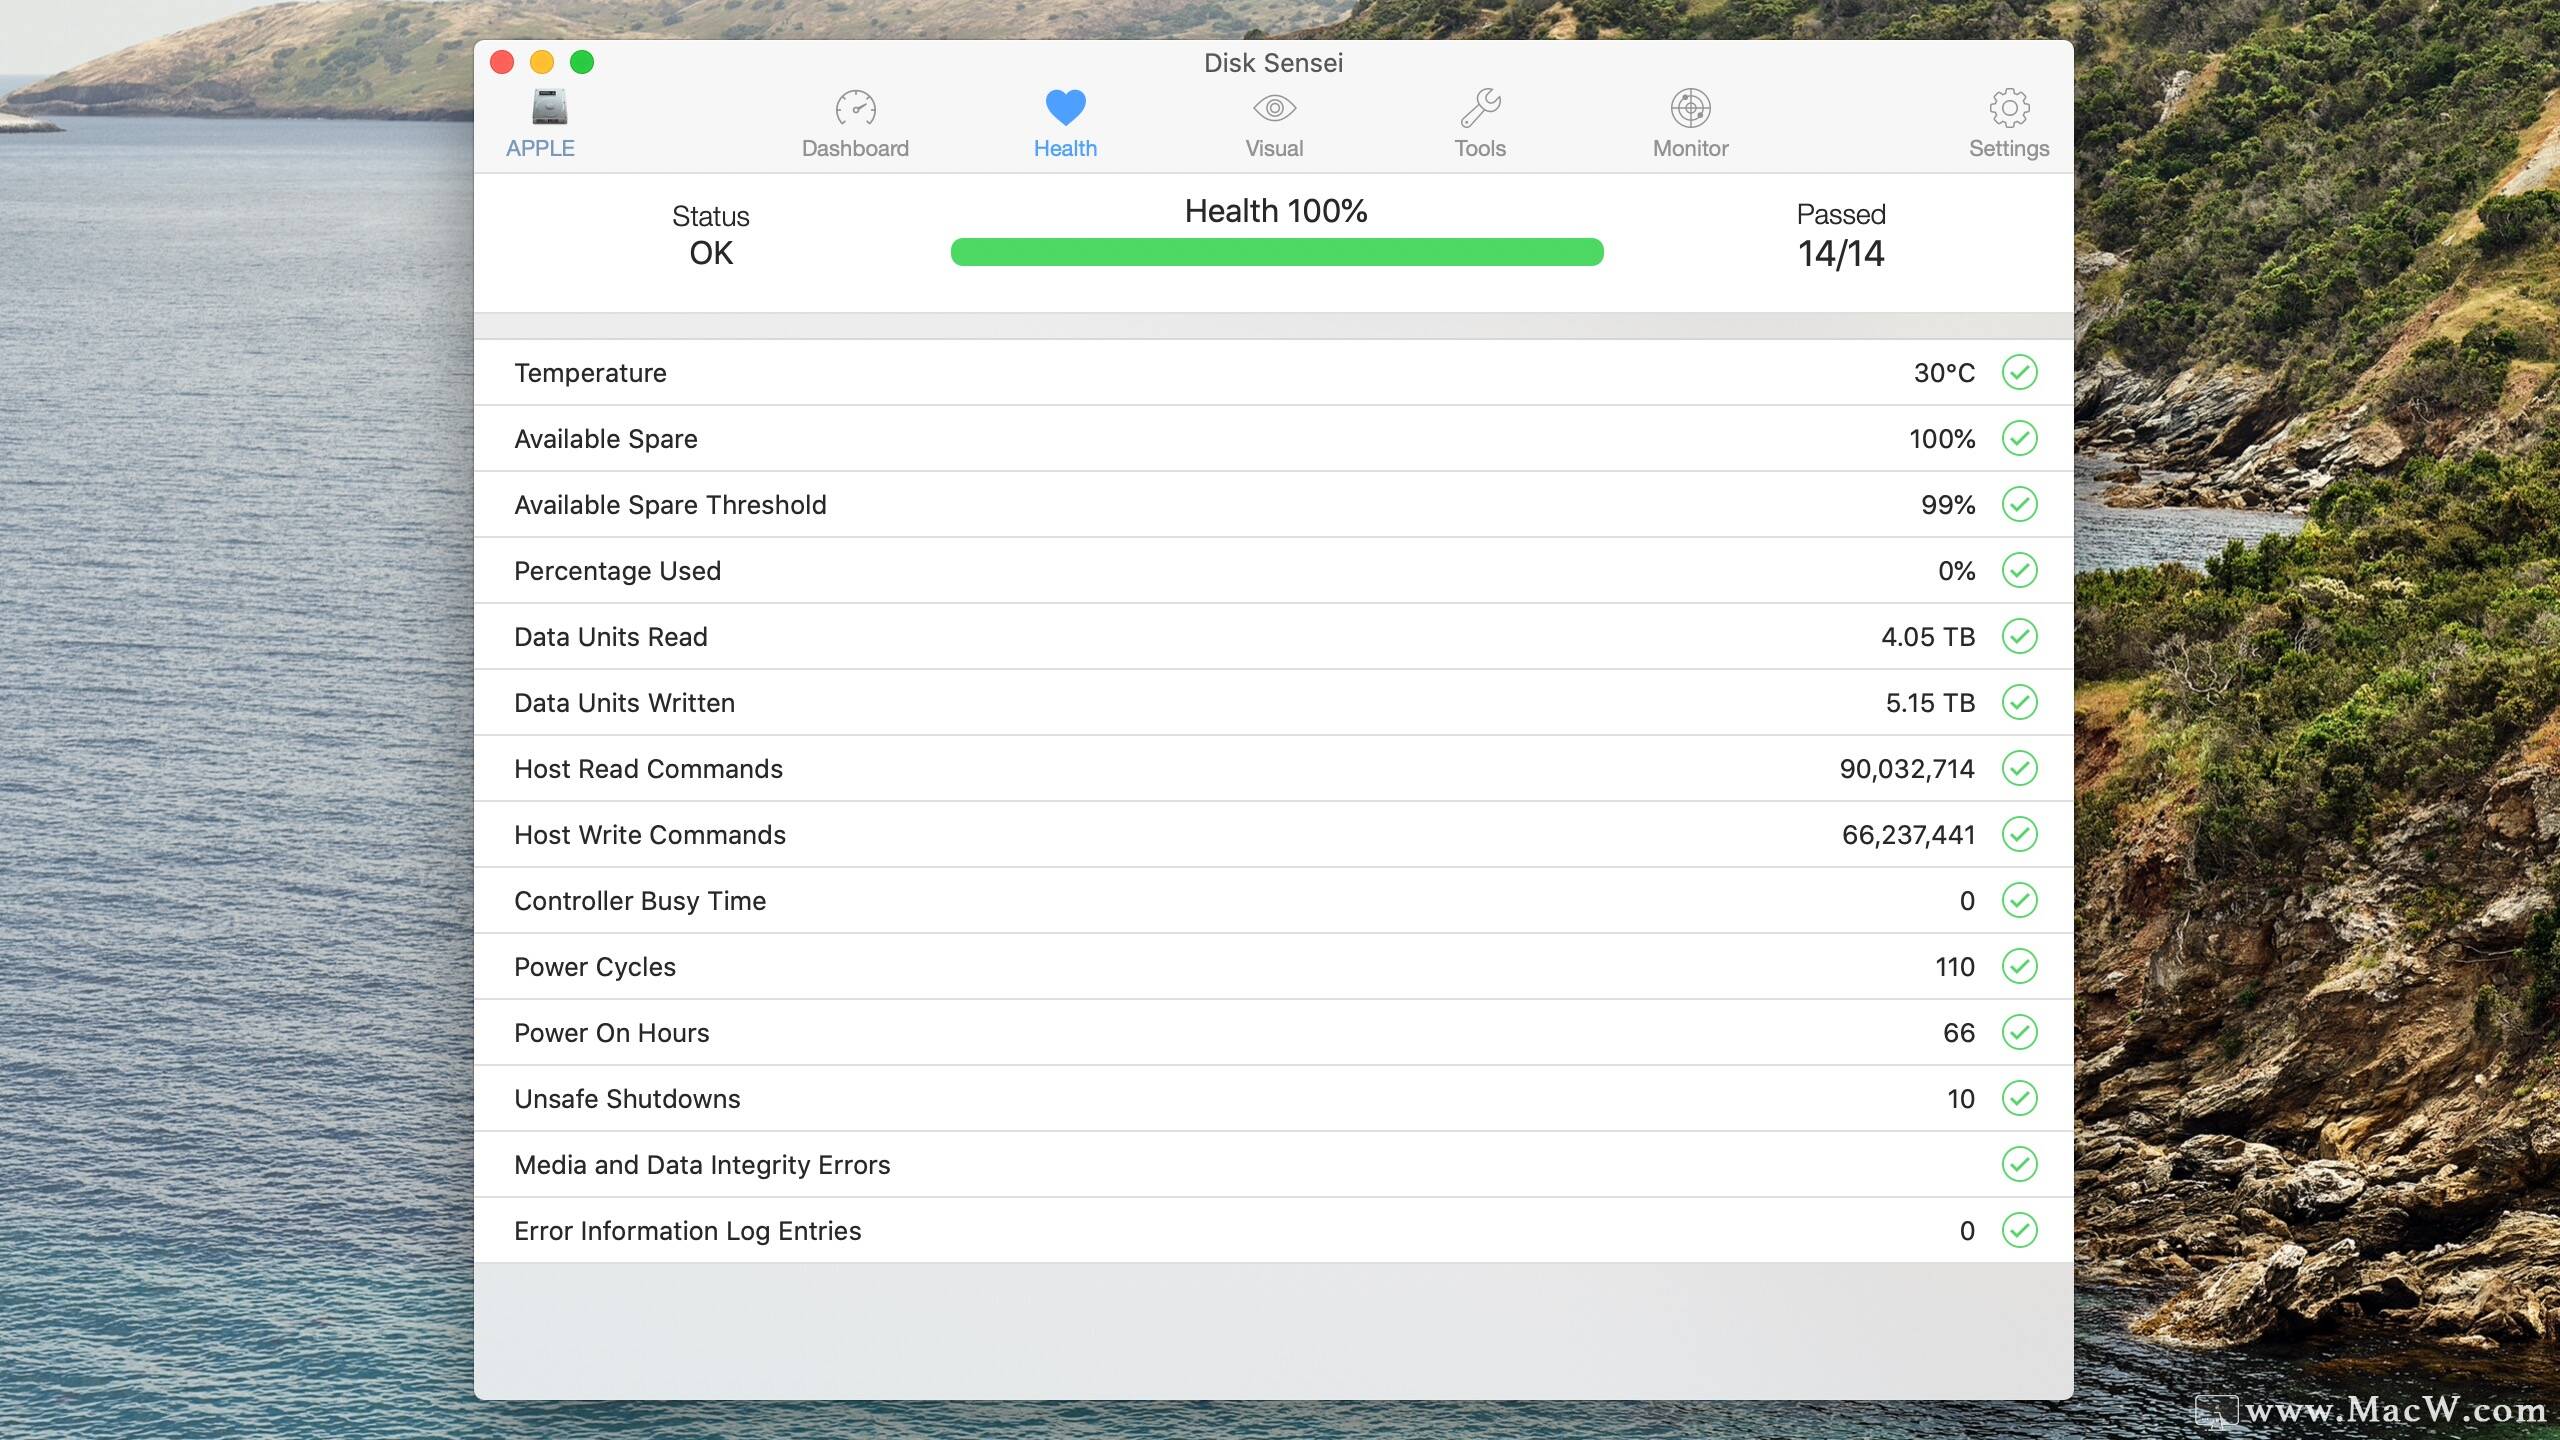
Task: Click the Media and Data Integrity checkmark
Action: point(2019,1164)
